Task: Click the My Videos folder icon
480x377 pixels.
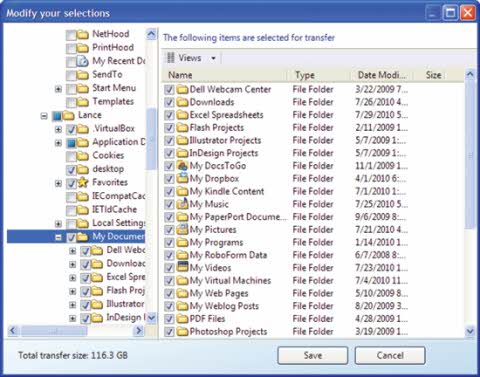Action: click(x=182, y=267)
